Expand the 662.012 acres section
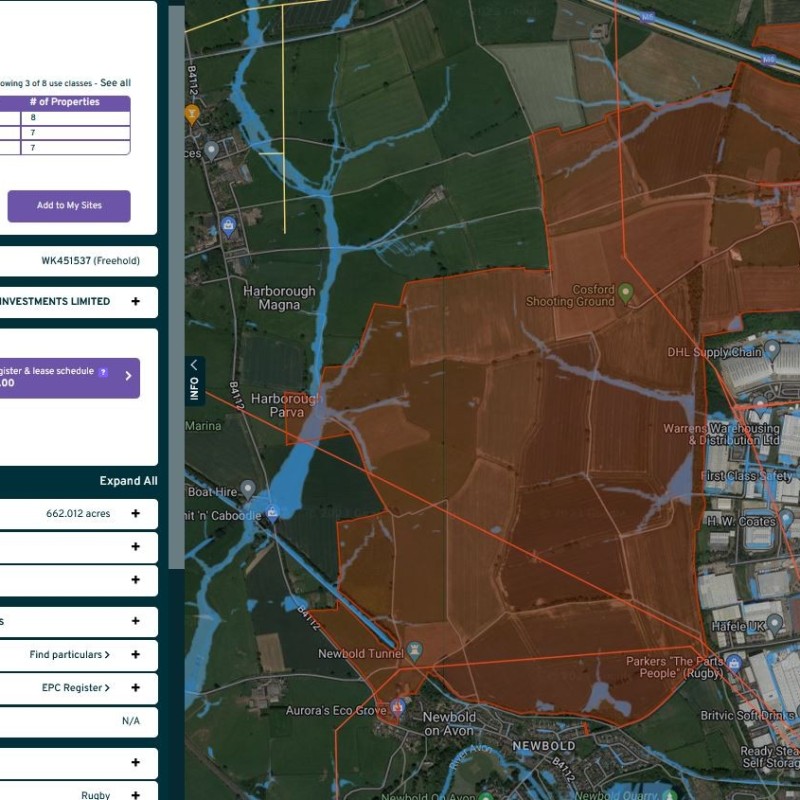The height and width of the screenshot is (800, 800). [135, 514]
